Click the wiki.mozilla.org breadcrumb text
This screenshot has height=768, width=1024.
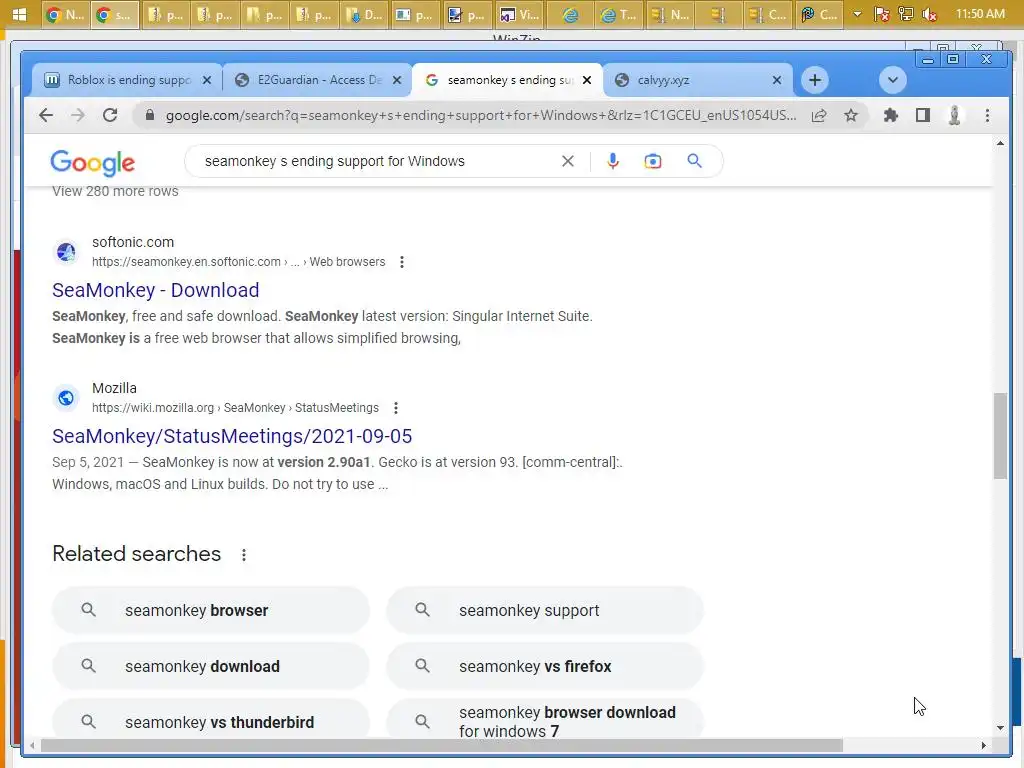[235, 408]
